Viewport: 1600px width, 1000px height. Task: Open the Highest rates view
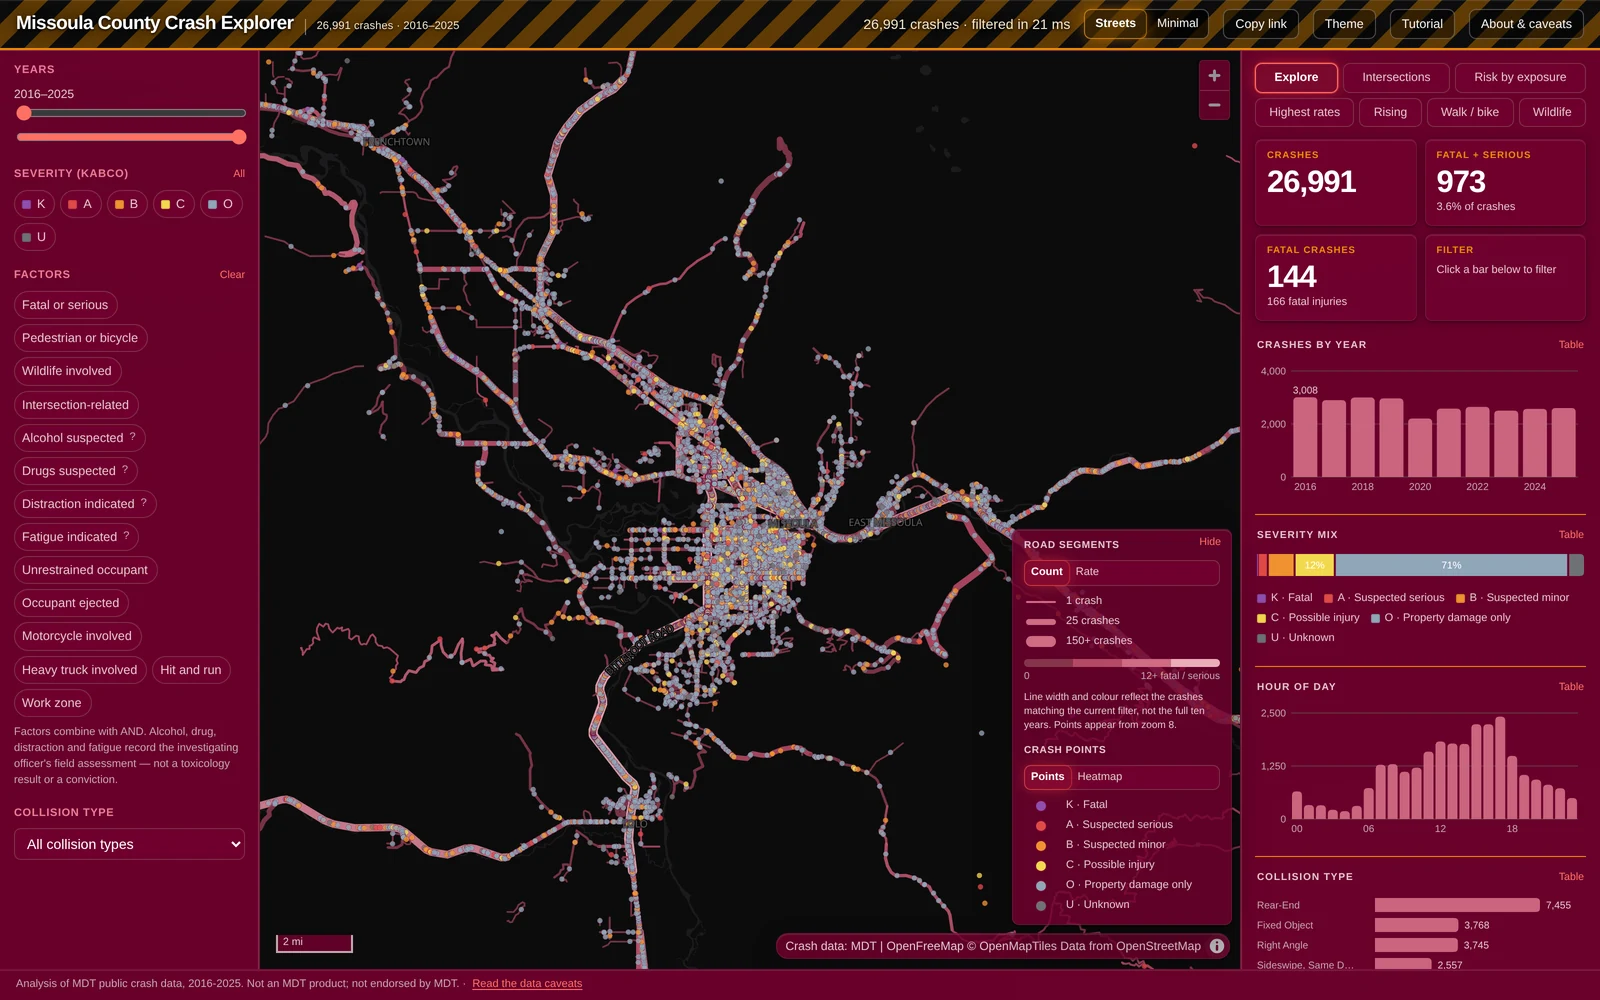pos(1304,112)
